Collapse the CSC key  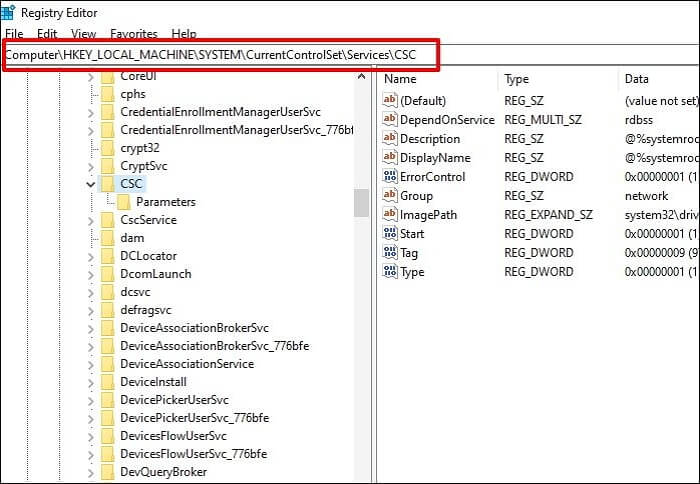tap(91, 184)
